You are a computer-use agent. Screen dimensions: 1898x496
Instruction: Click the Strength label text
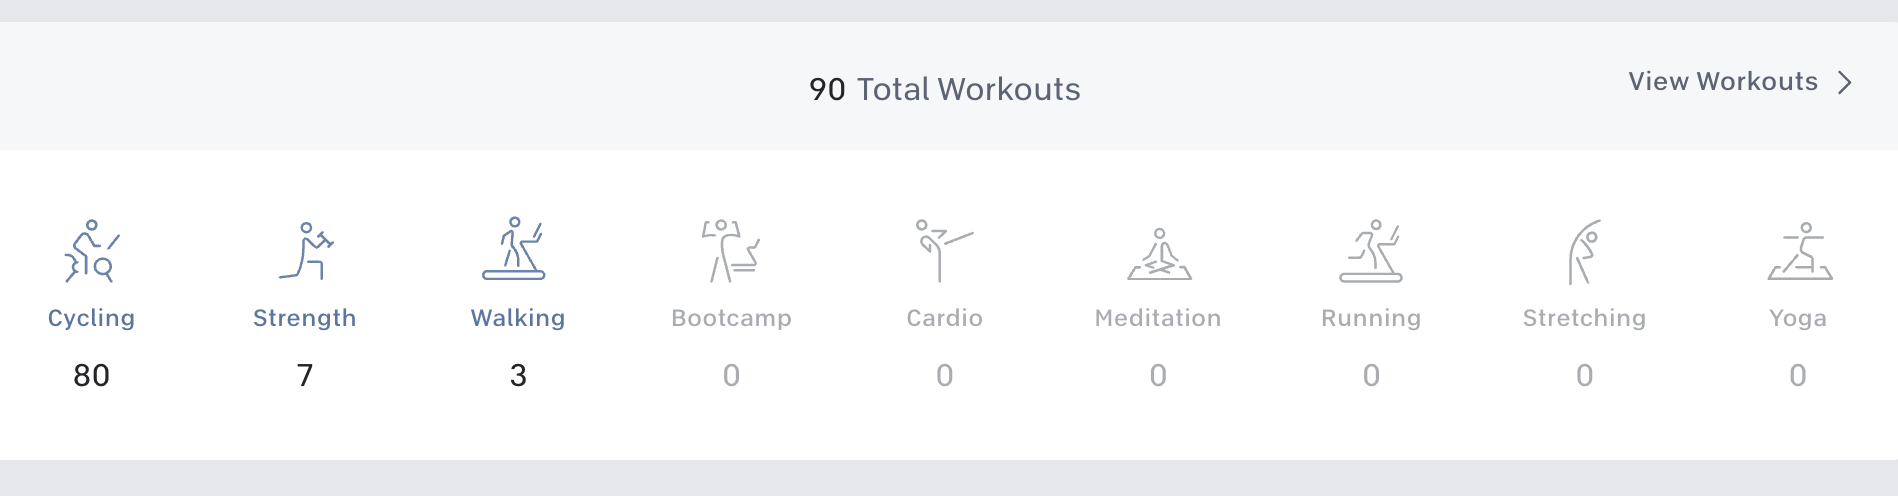pos(305,318)
